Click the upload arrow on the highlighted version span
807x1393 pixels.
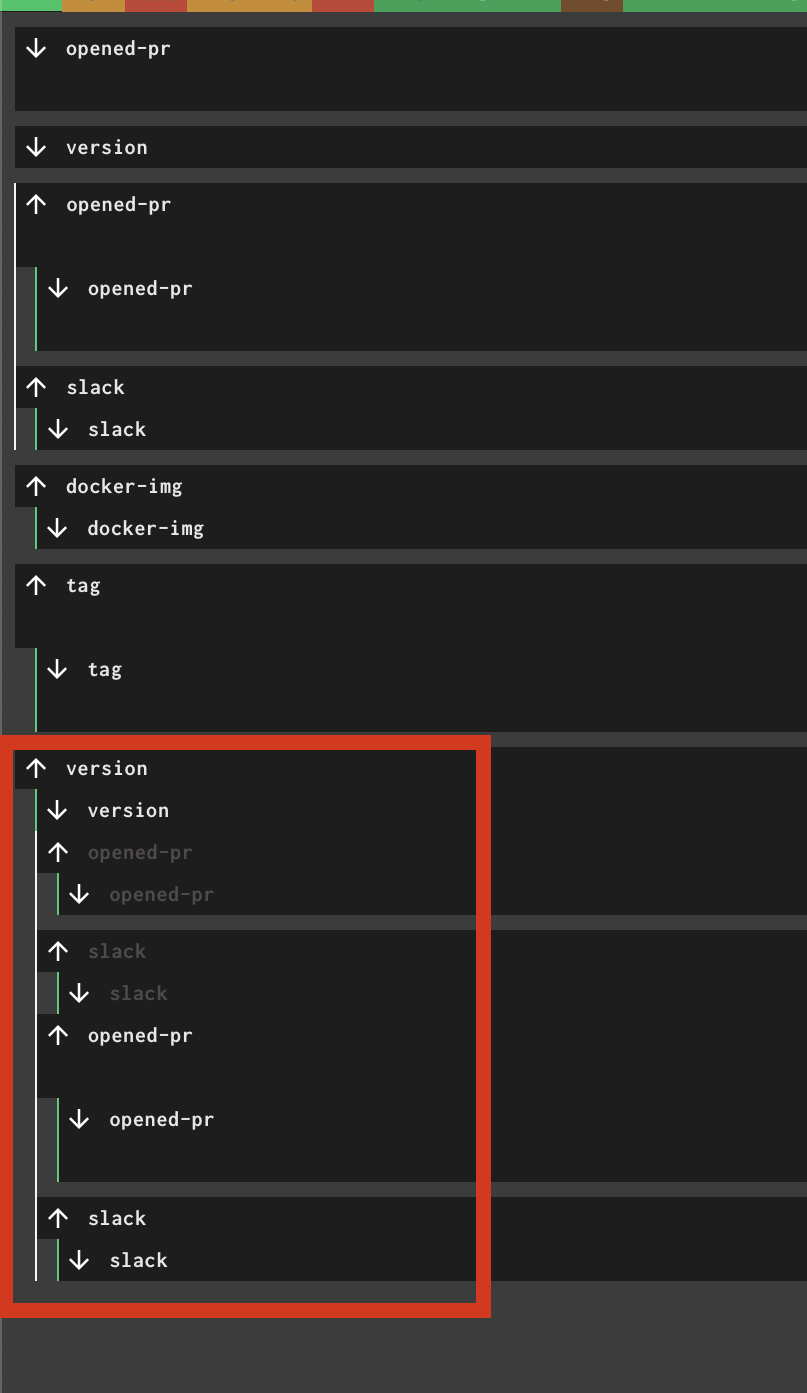pos(36,767)
